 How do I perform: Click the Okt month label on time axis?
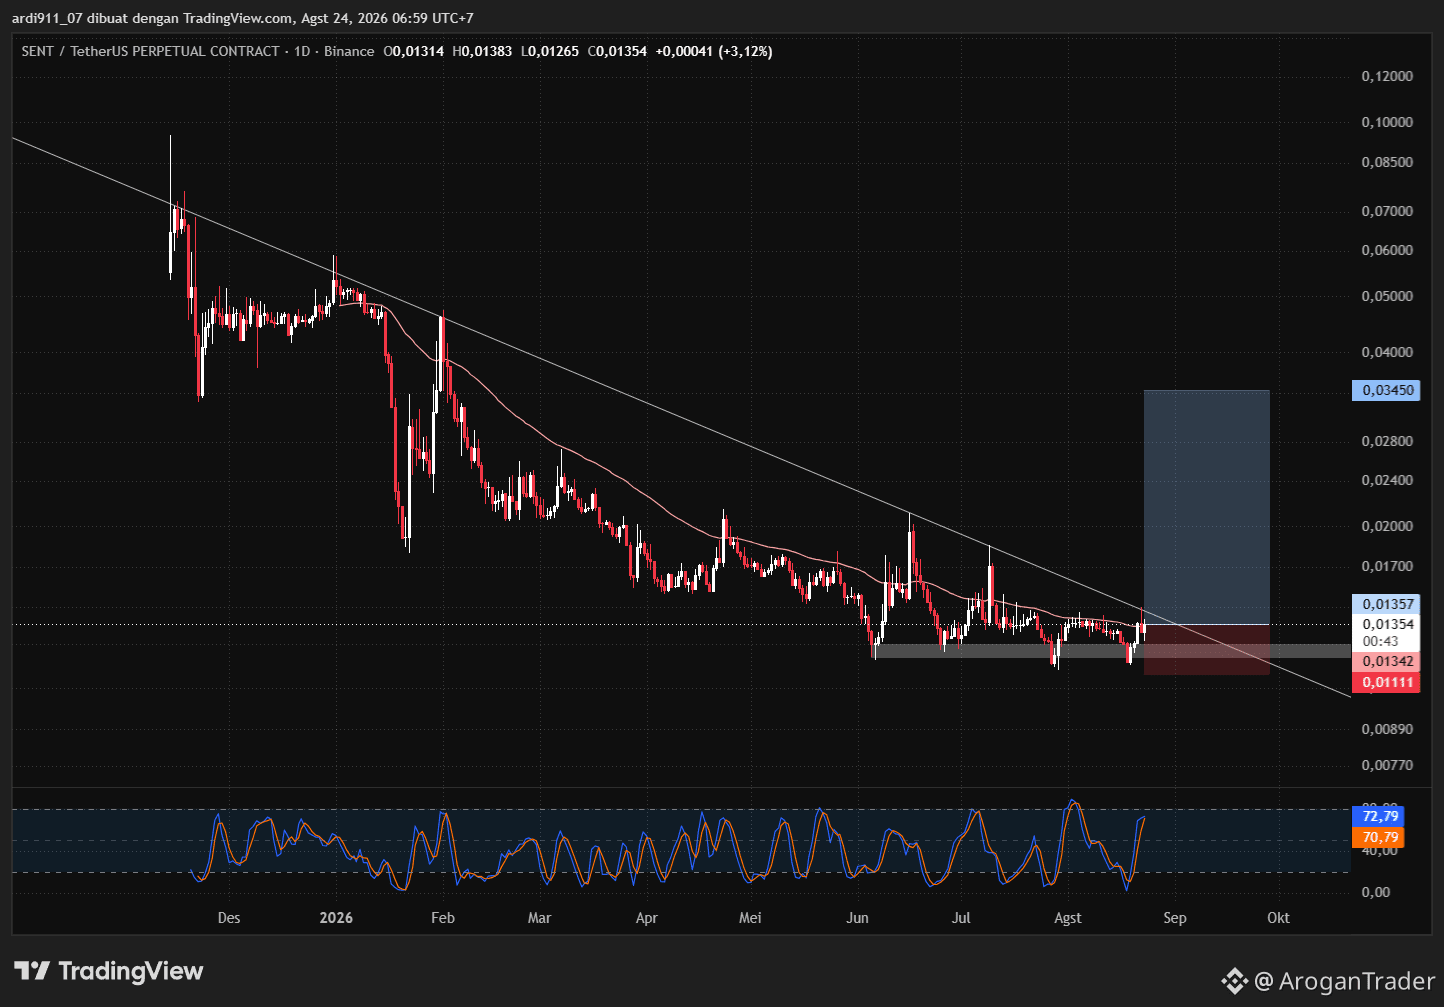1278,918
